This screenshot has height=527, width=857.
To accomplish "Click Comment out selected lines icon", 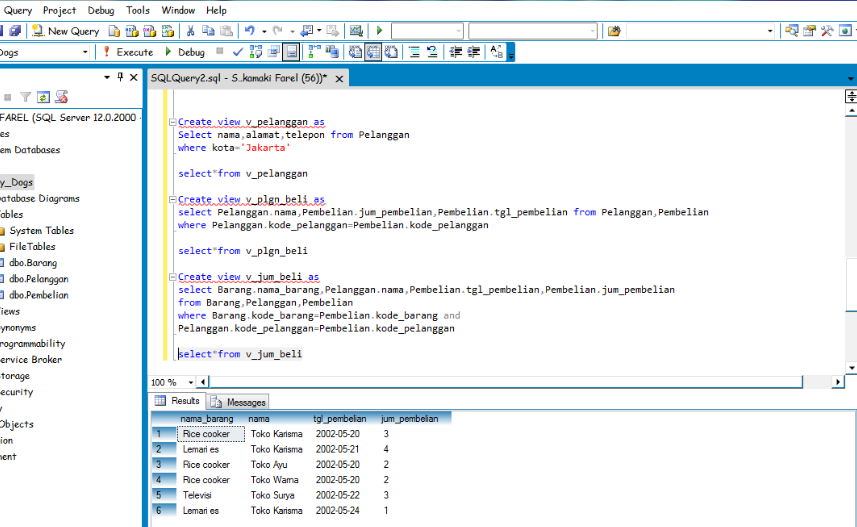I will point(414,52).
